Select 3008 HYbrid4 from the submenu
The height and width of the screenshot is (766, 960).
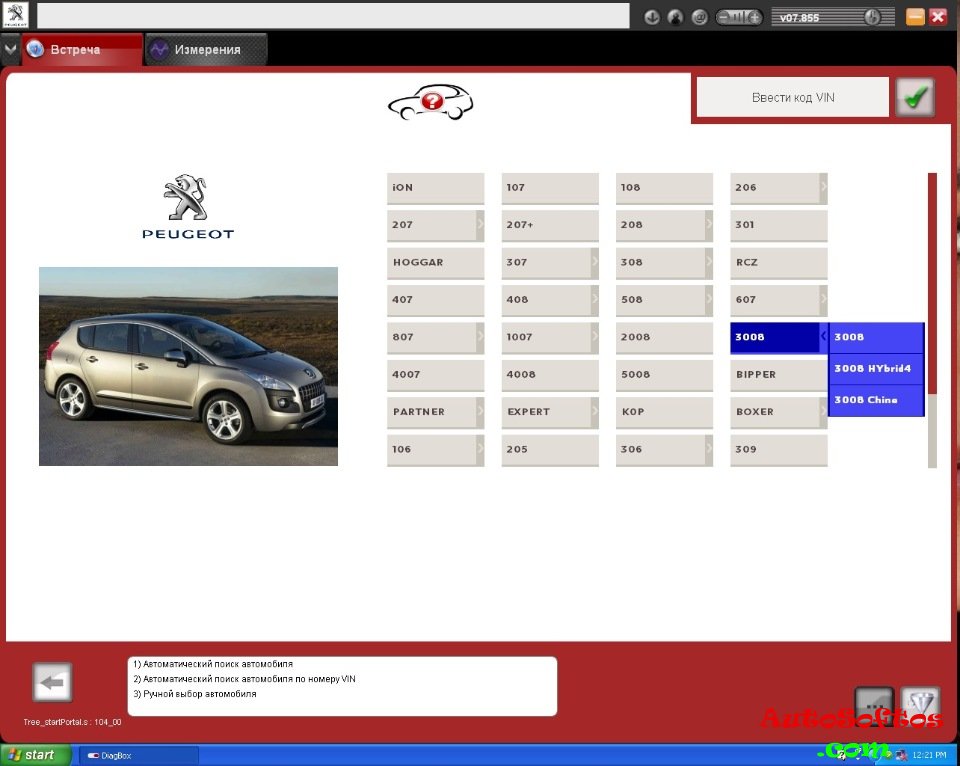(876, 369)
